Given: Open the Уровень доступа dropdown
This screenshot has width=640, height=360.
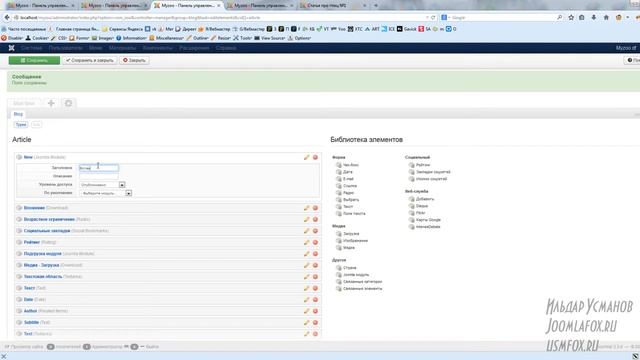Looking at the screenshot, I should [x=102, y=185].
